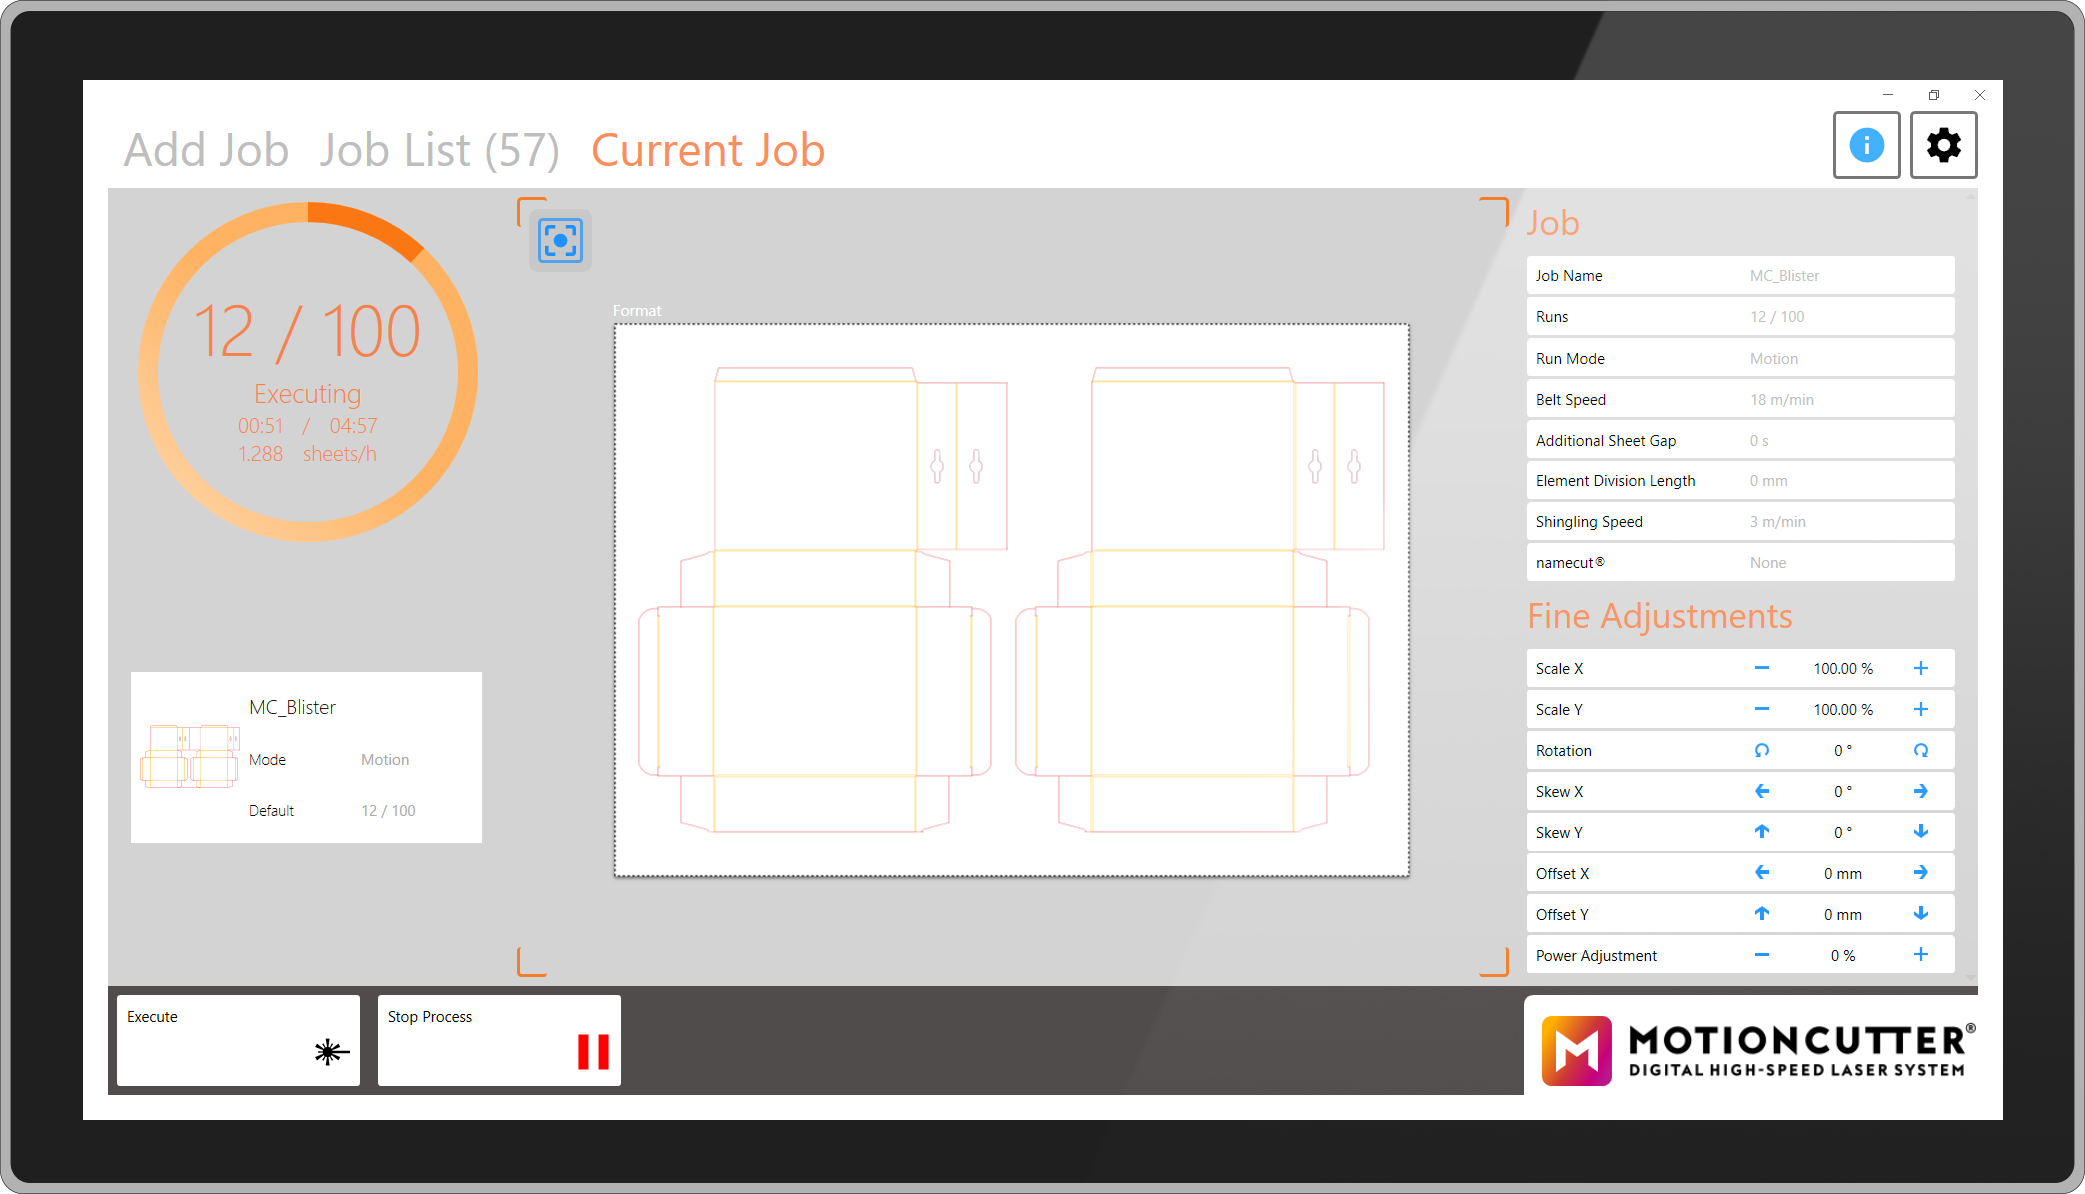Open the Job List (57) tab
Viewport: 2085px width, 1194px height.
click(440, 150)
